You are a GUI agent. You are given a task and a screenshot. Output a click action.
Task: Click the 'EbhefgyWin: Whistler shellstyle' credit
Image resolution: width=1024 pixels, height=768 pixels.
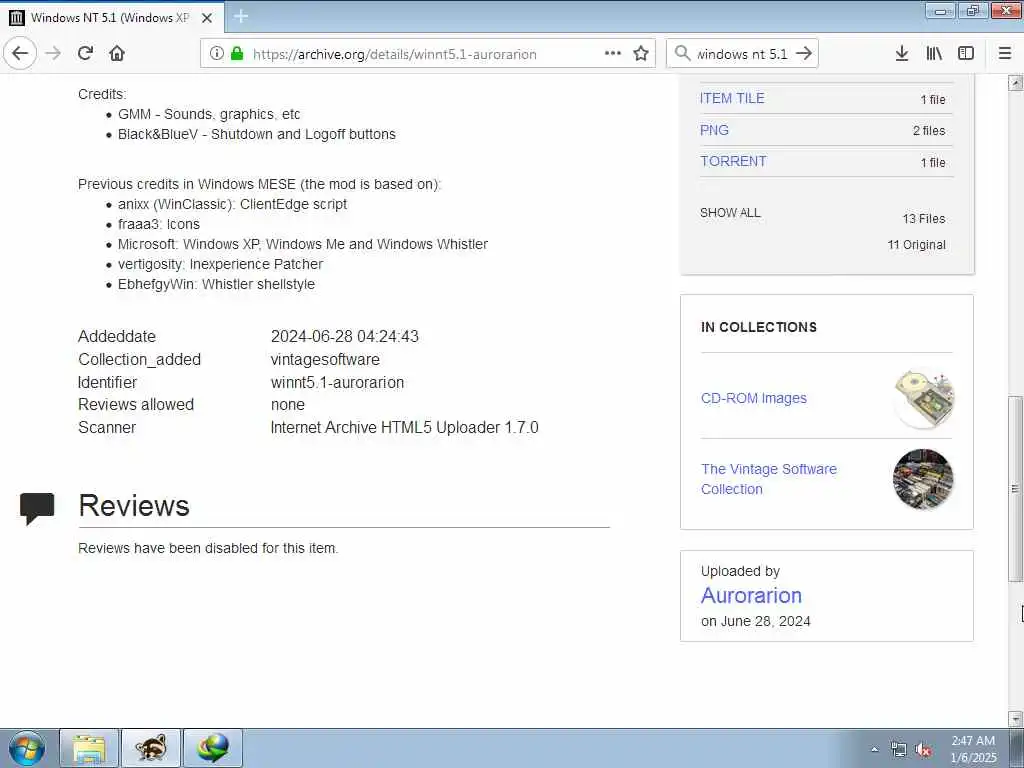click(x=216, y=284)
